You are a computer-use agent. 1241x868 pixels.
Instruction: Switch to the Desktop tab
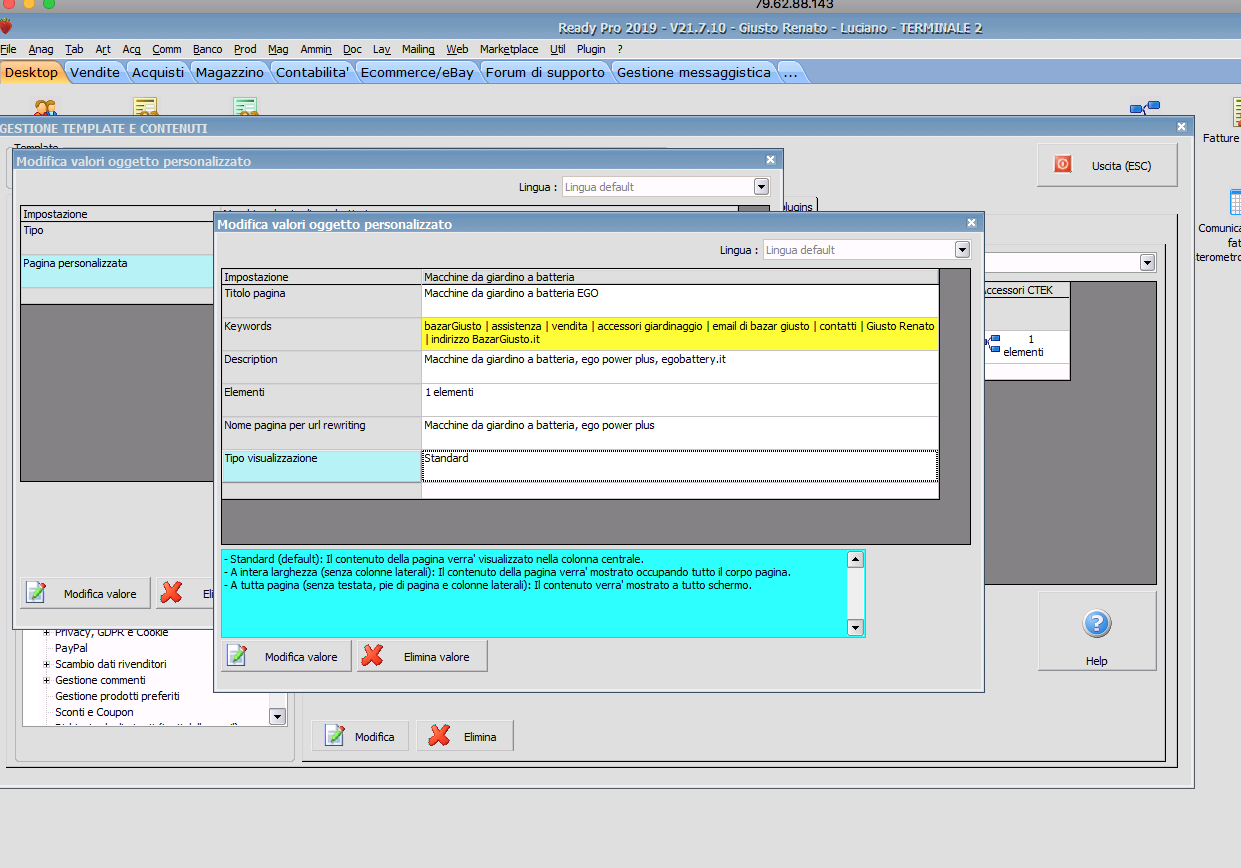(32, 72)
